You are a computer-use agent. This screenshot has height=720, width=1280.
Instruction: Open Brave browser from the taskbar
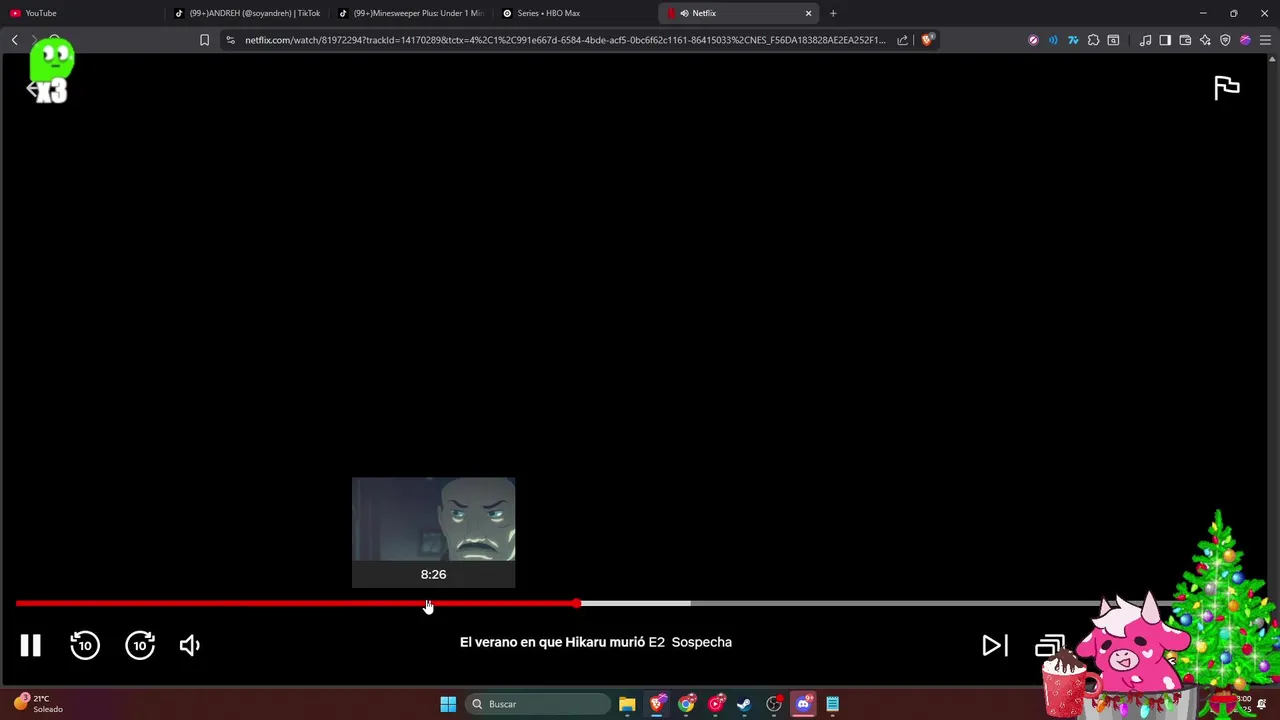657,704
